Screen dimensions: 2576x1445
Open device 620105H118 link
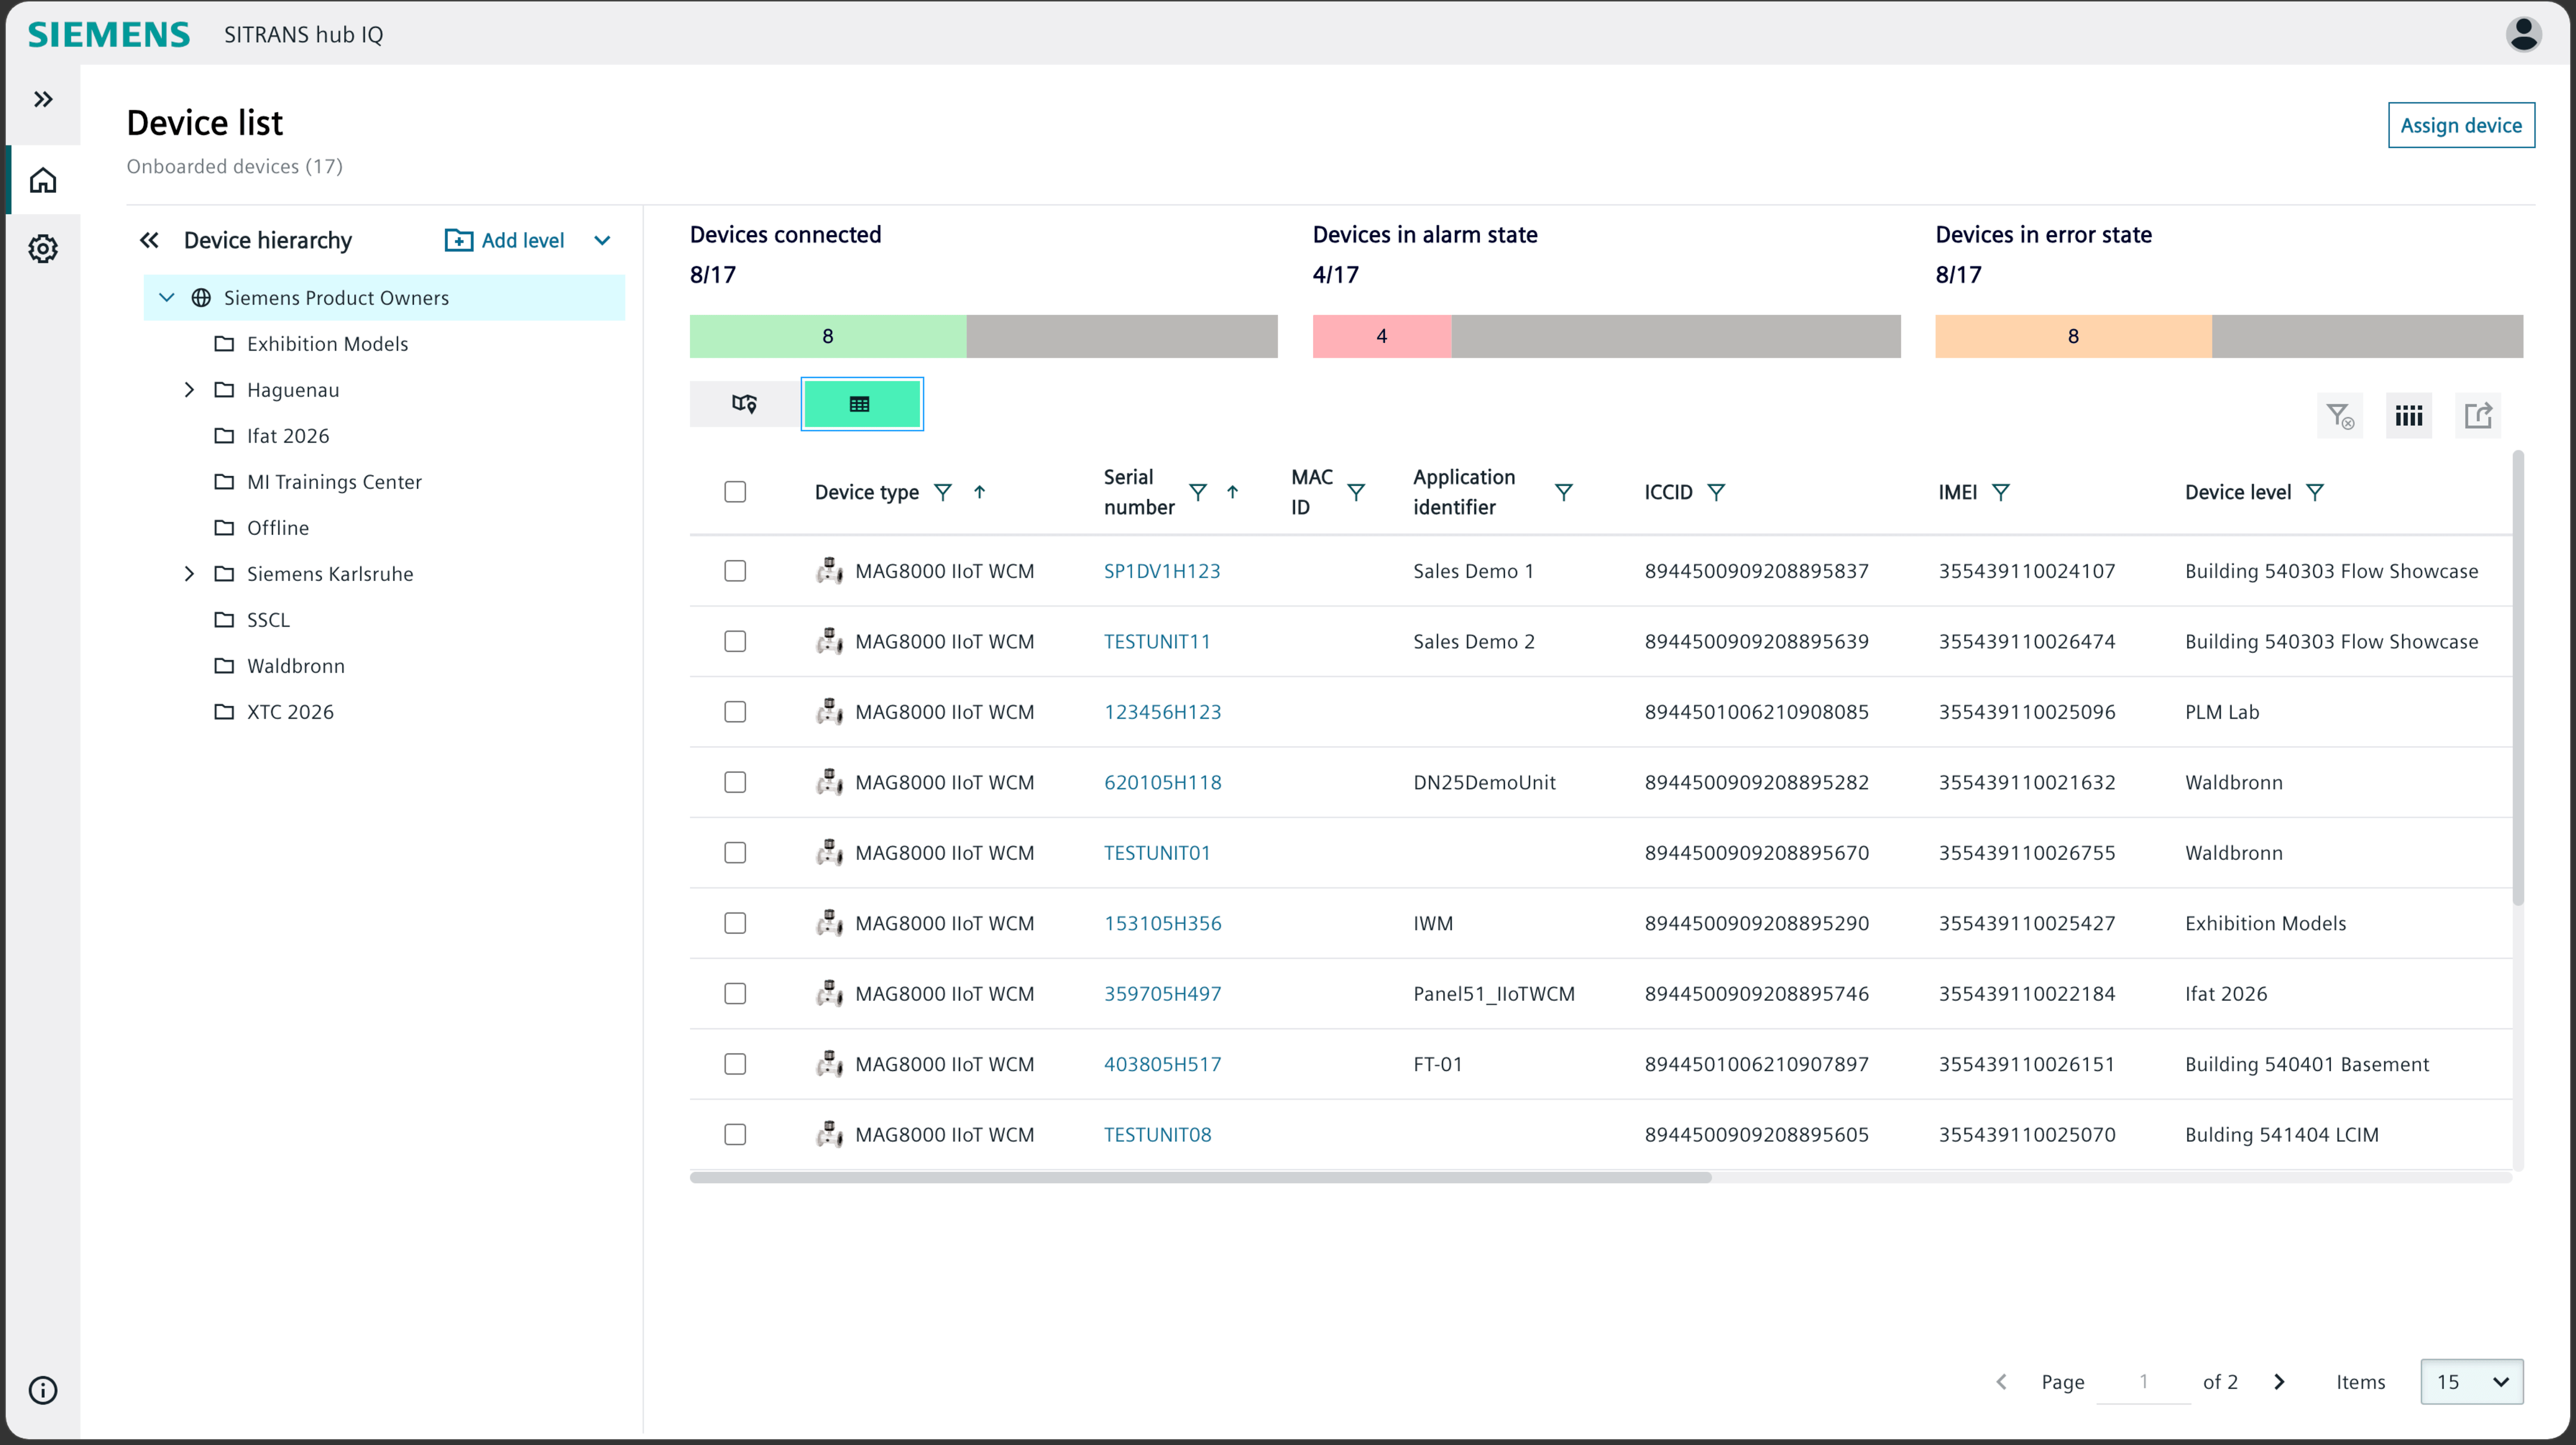click(1163, 782)
